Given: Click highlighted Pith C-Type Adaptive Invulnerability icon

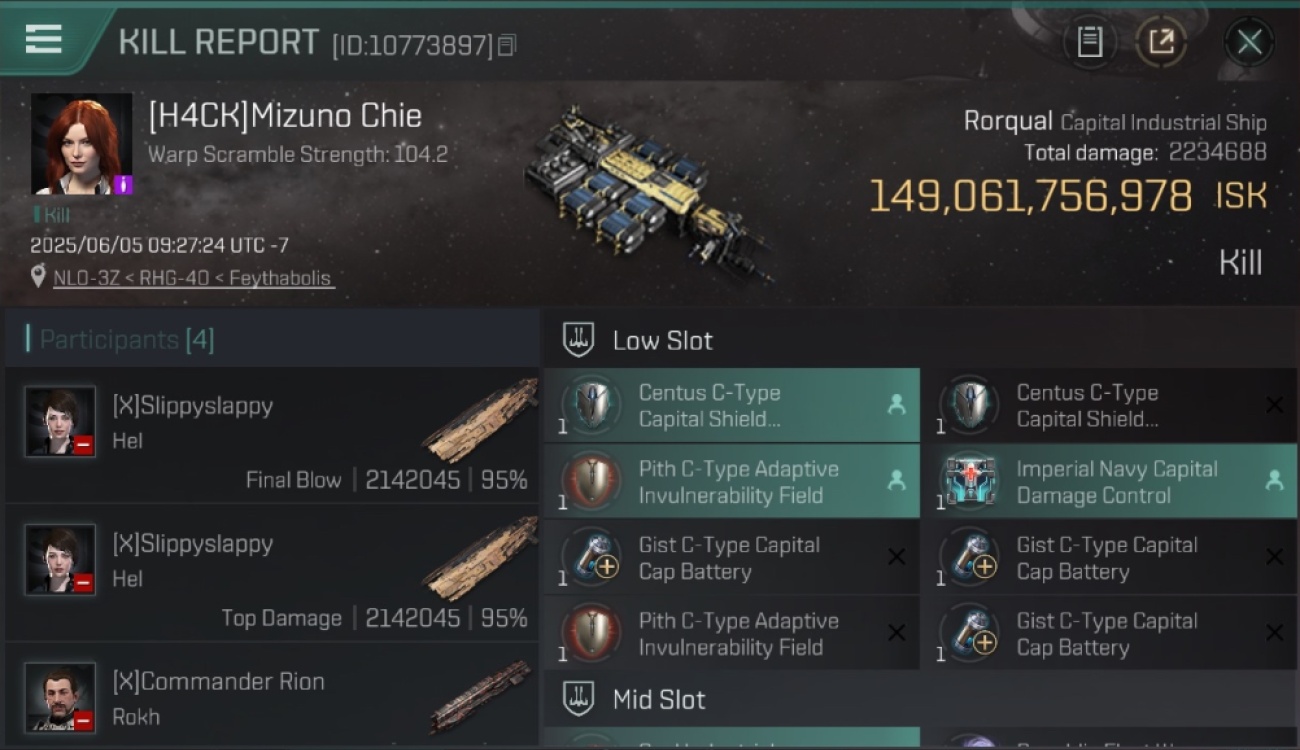Looking at the screenshot, I should click(x=591, y=481).
